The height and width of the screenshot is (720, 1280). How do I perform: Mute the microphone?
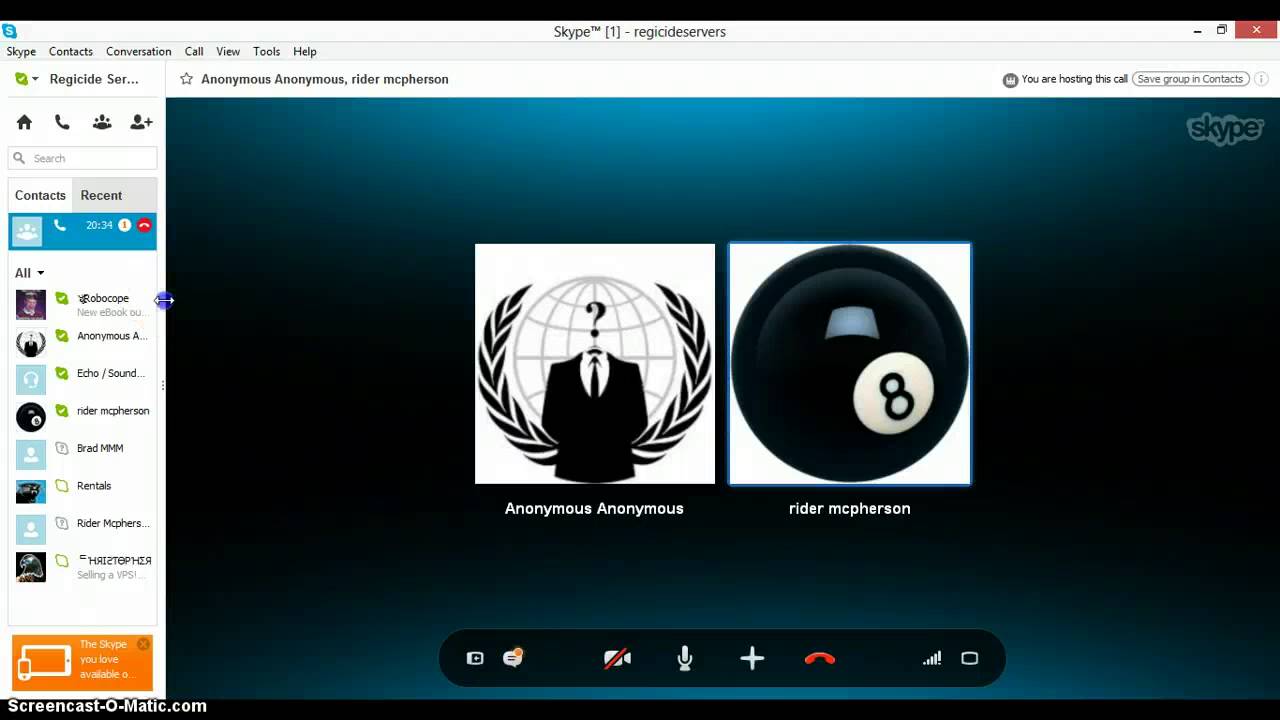click(685, 658)
